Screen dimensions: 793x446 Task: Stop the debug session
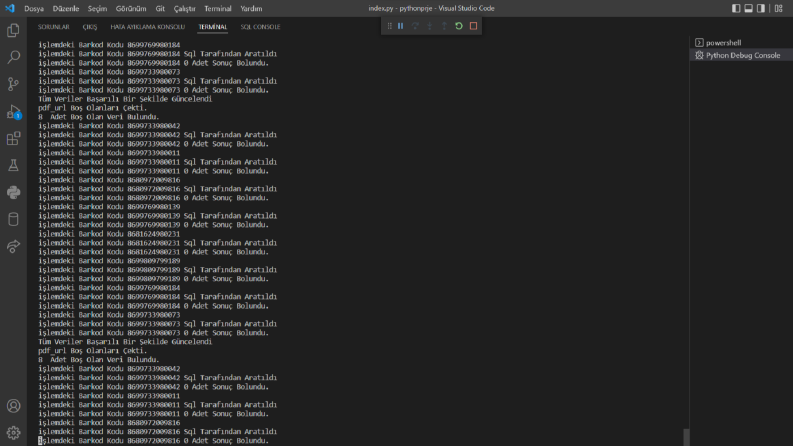click(x=473, y=26)
